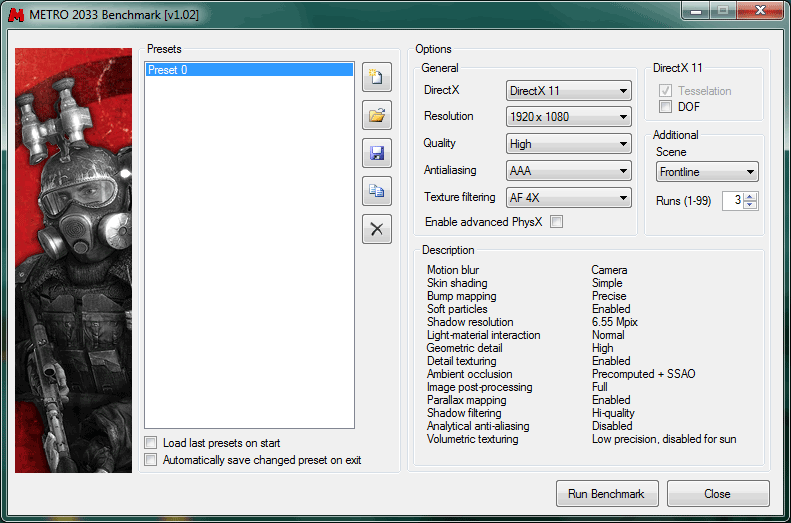Open a preset file with folder icon
Screen dimensions: 791x523
pos(376,115)
